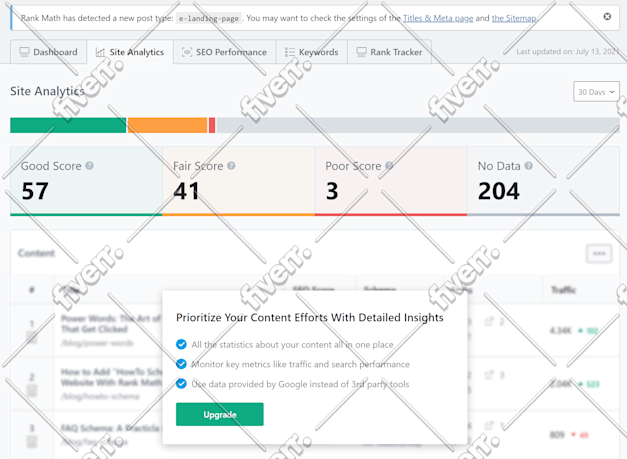
Task: Open the 30 Days range dropdown
Action: tap(596, 92)
